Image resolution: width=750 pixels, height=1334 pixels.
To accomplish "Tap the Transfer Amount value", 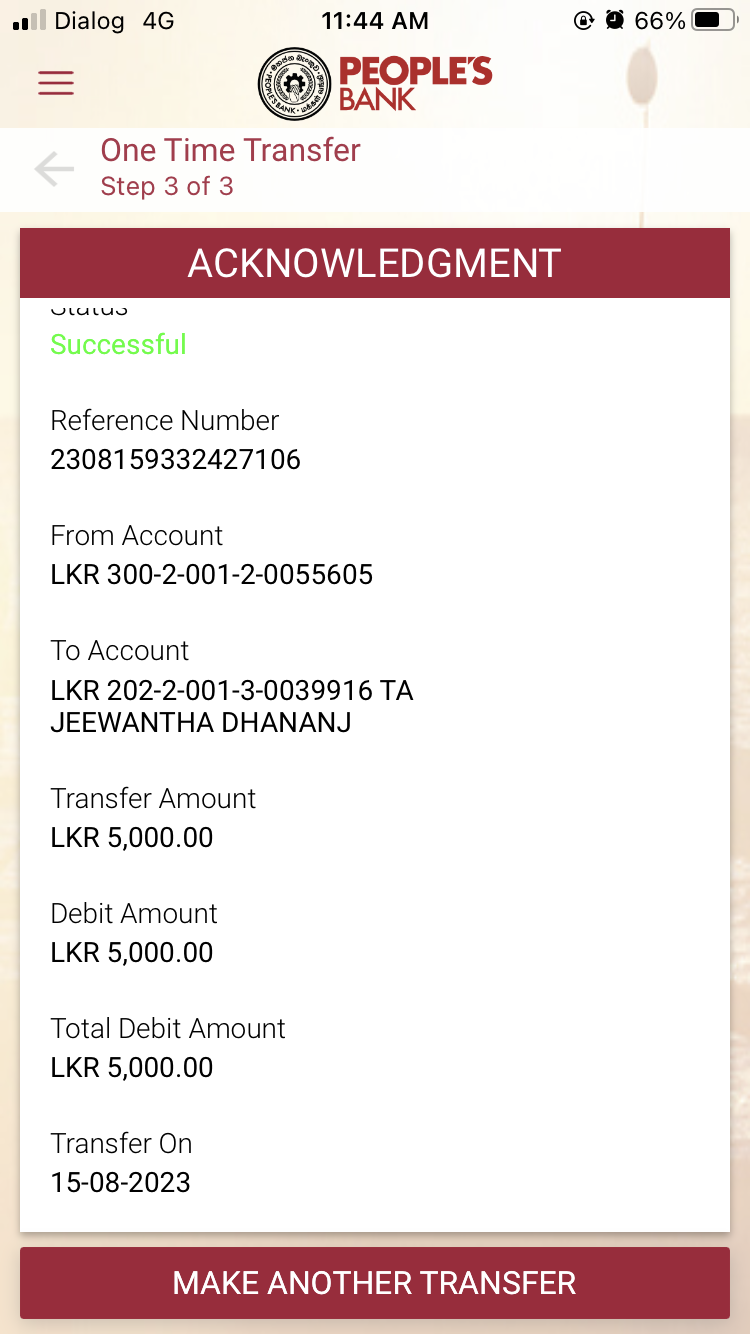I will pyautogui.click(x=131, y=837).
